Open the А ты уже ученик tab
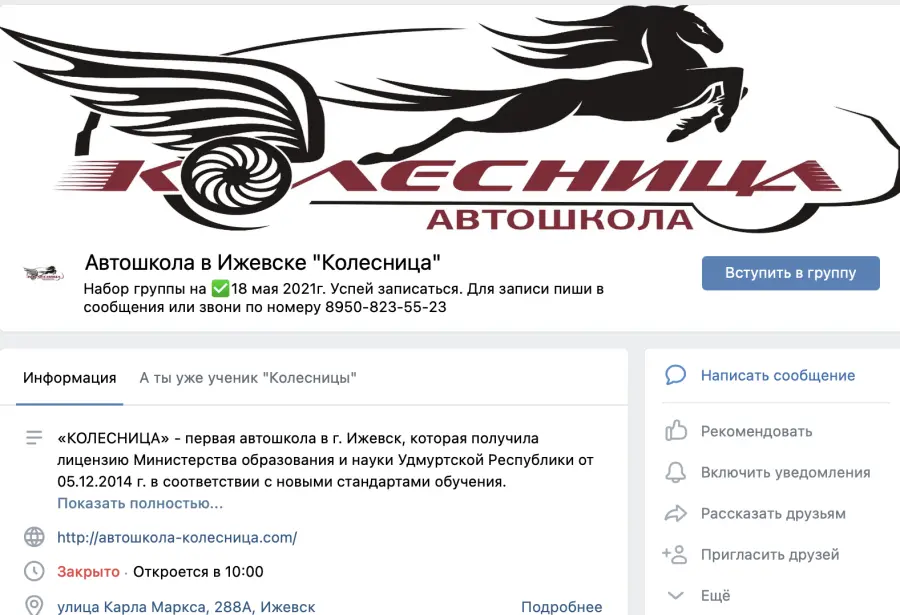Screen dimensions: 900x615 [248, 378]
